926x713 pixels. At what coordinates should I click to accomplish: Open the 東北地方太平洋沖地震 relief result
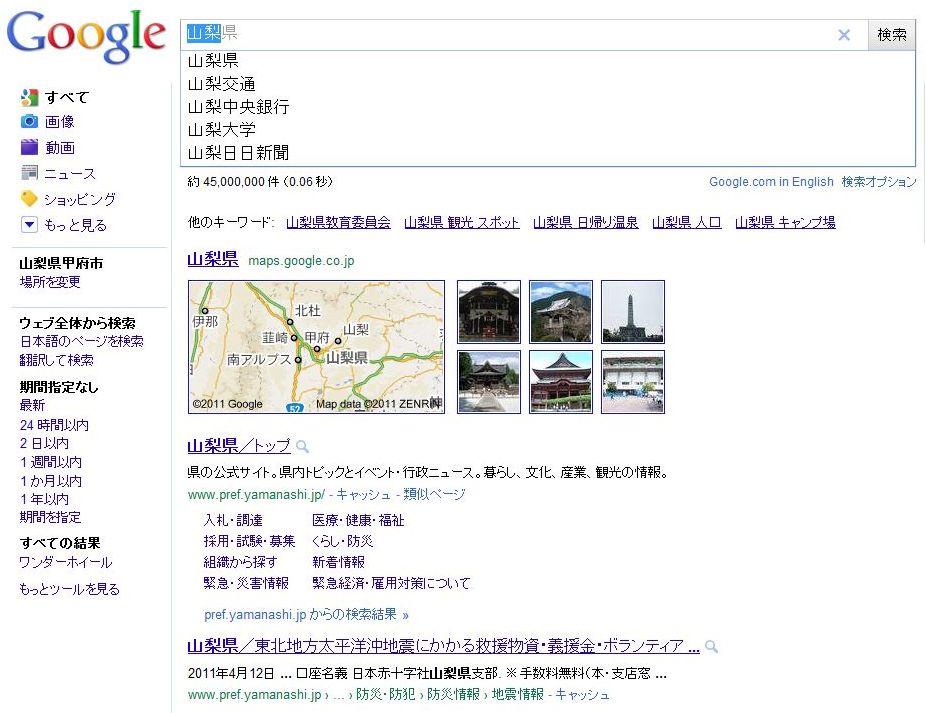coord(444,646)
